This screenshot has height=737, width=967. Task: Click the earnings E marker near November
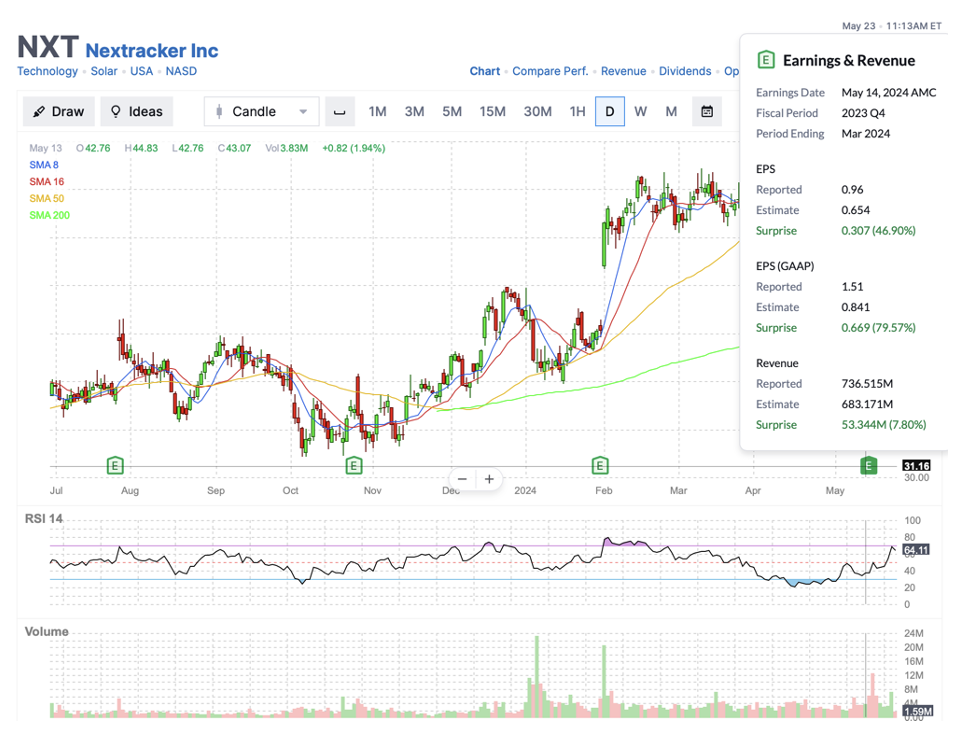[x=353, y=466]
